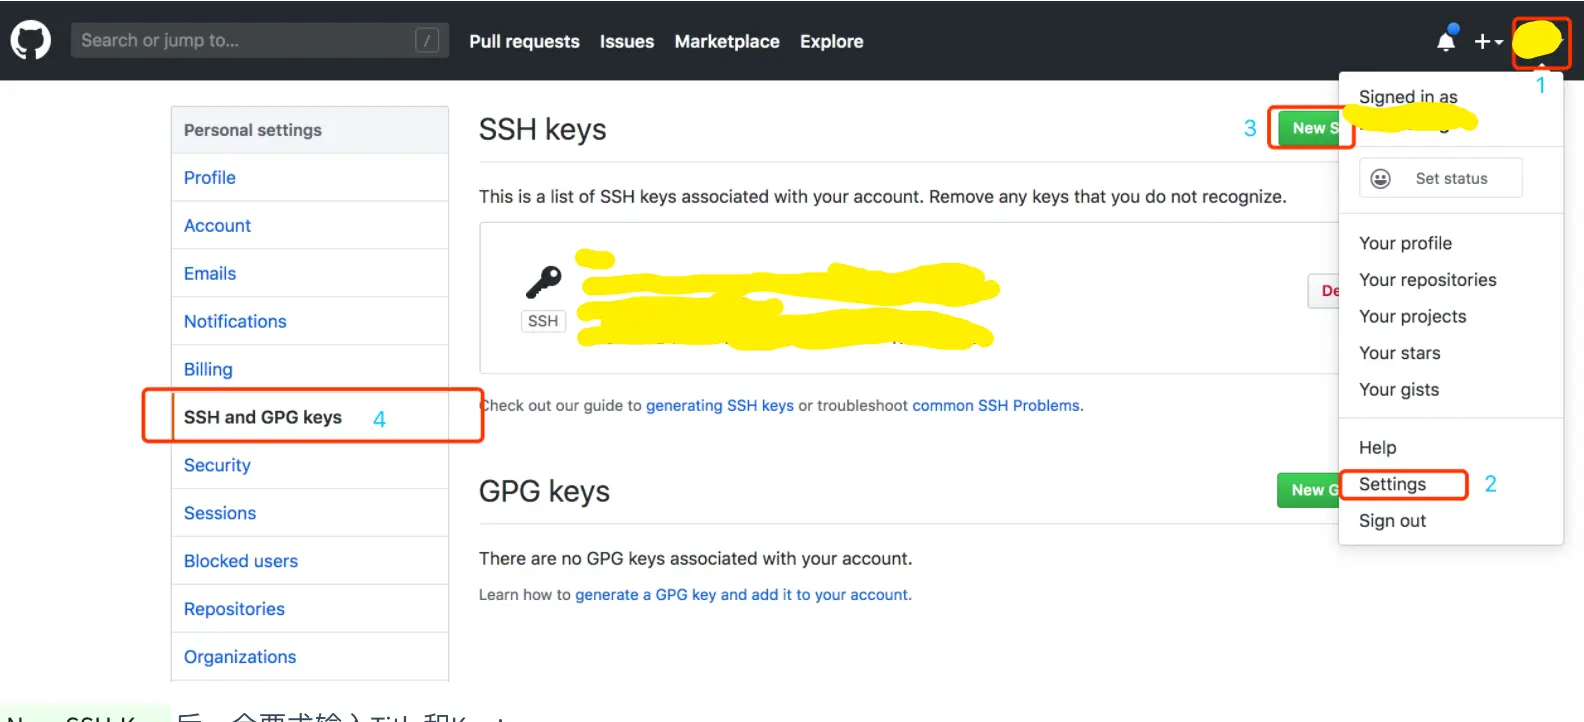Select Settings in the user dropdown

(1392, 484)
